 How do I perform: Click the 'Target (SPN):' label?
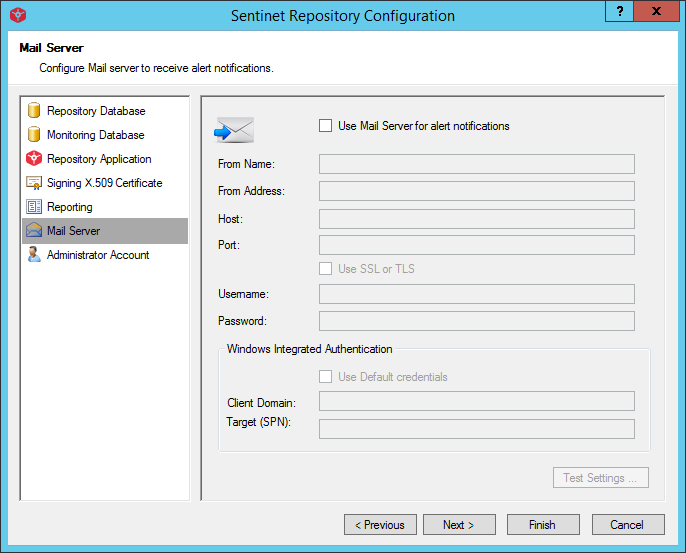click(x=259, y=422)
